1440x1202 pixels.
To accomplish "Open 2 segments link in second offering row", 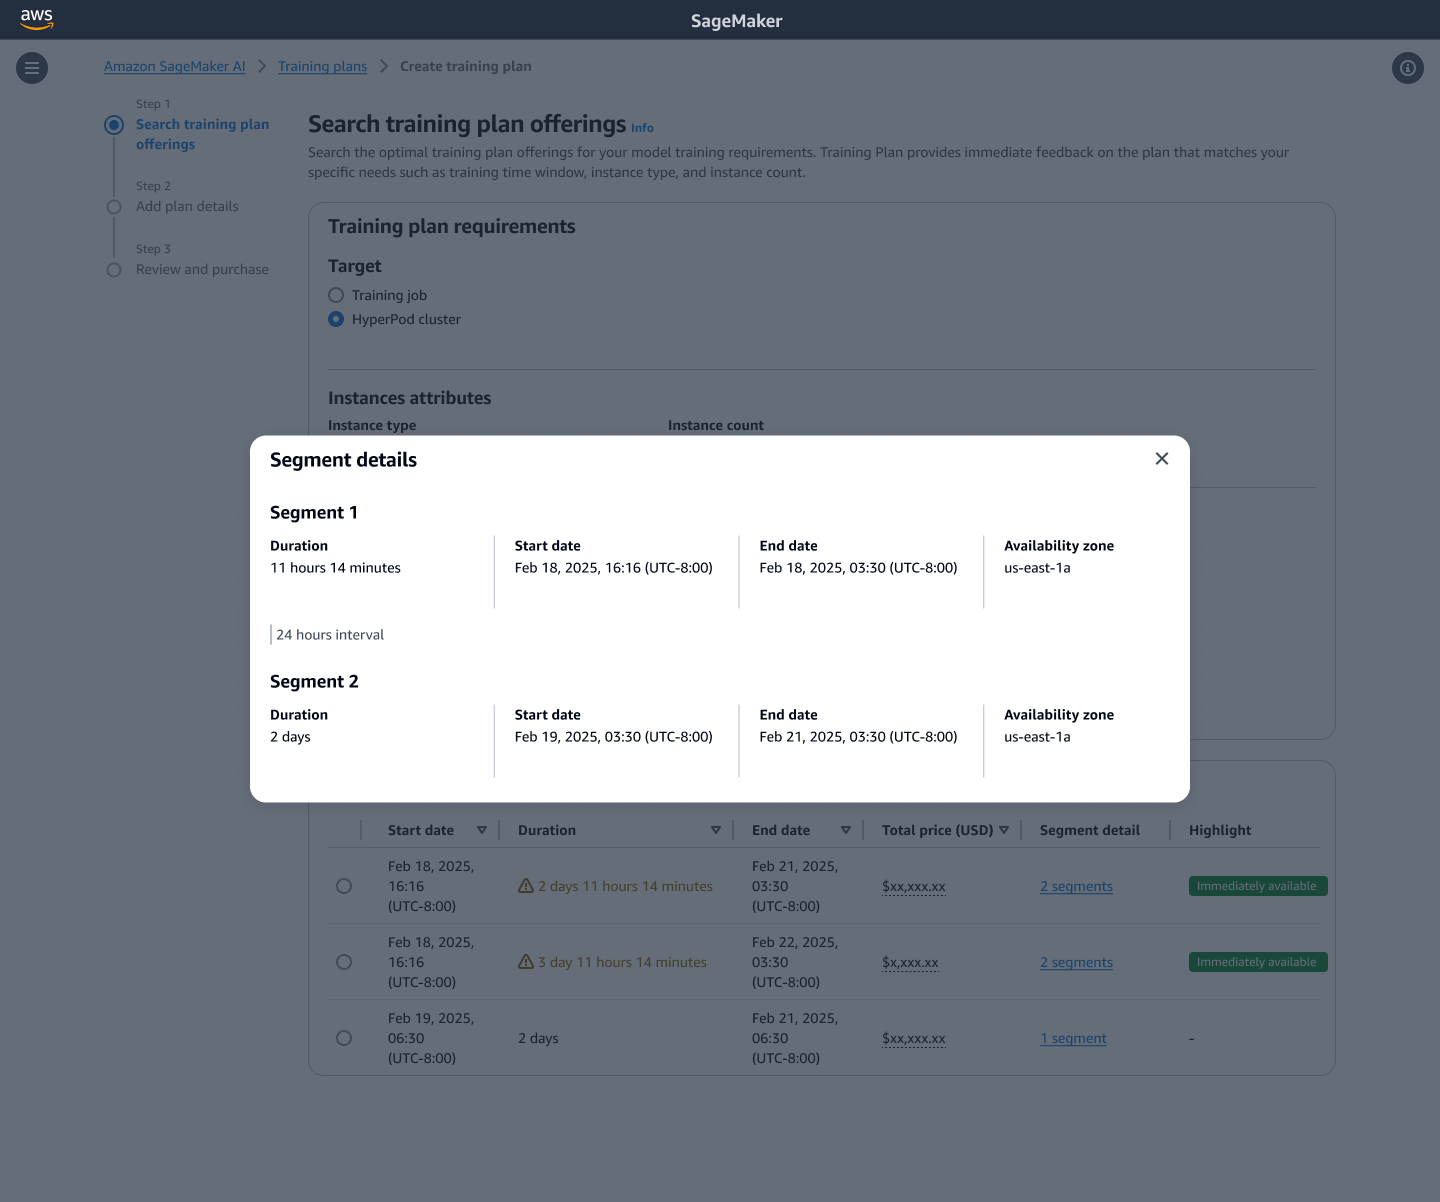I will pyautogui.click(x=1076, y=962).
